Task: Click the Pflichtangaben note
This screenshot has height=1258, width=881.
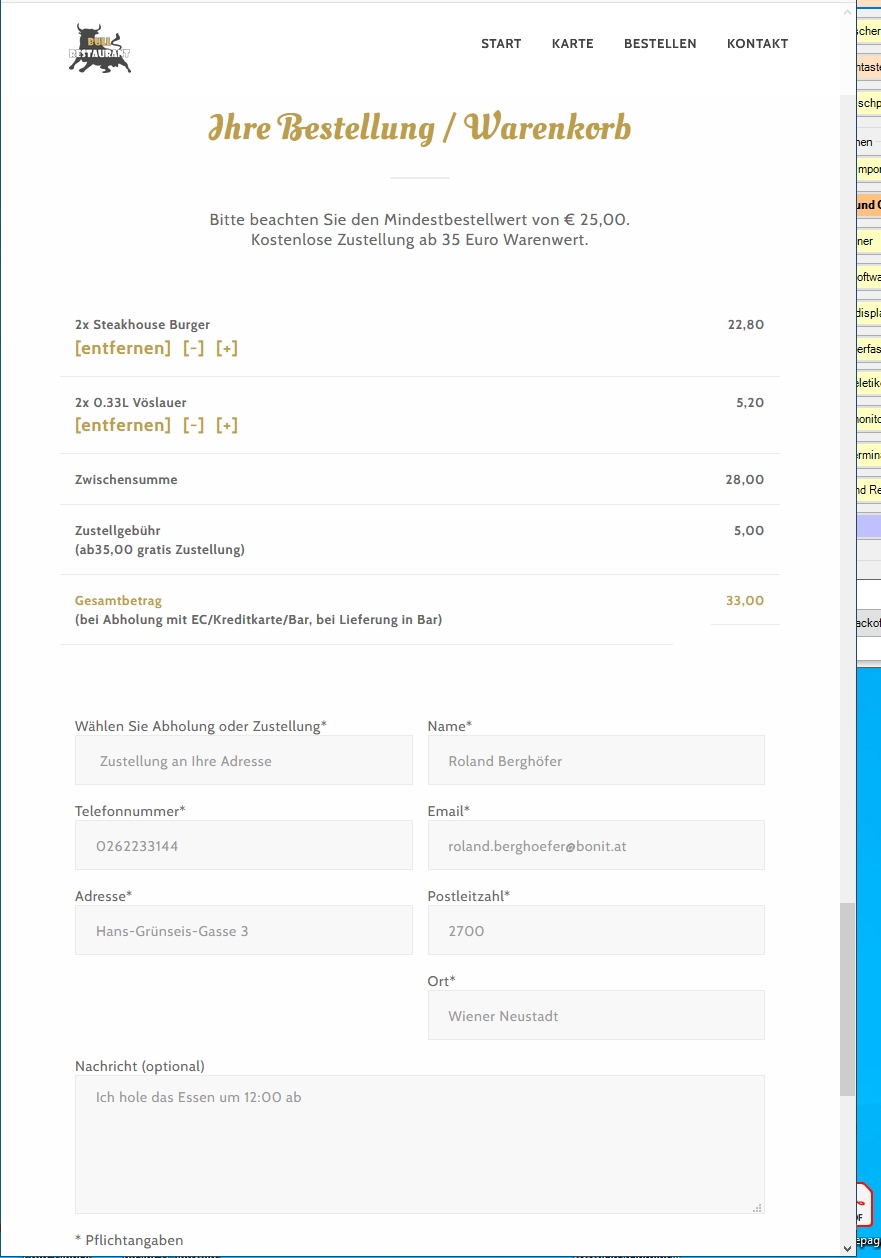Action: coord(129,1240)
